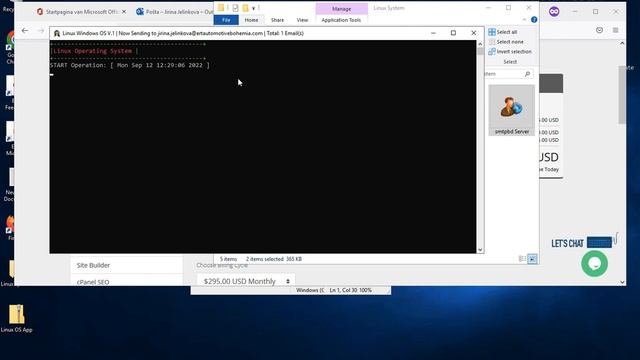Click the LET'S CHAT label

click(x=567, y=244)
